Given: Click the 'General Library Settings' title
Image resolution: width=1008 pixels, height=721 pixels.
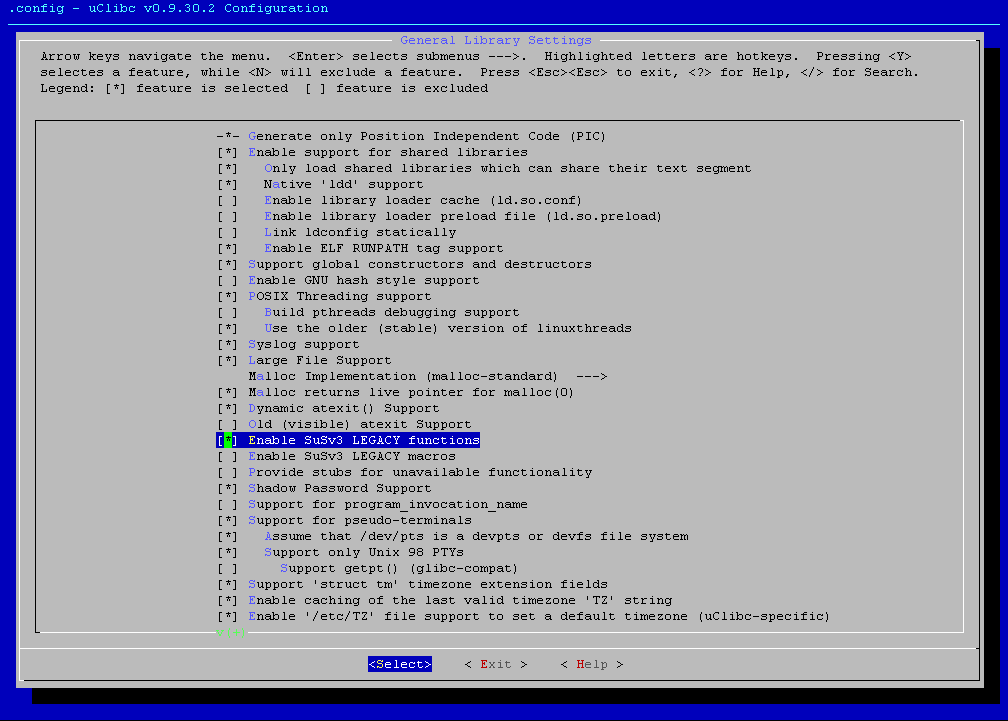Looking at the screenshot, I should point(496,40).
